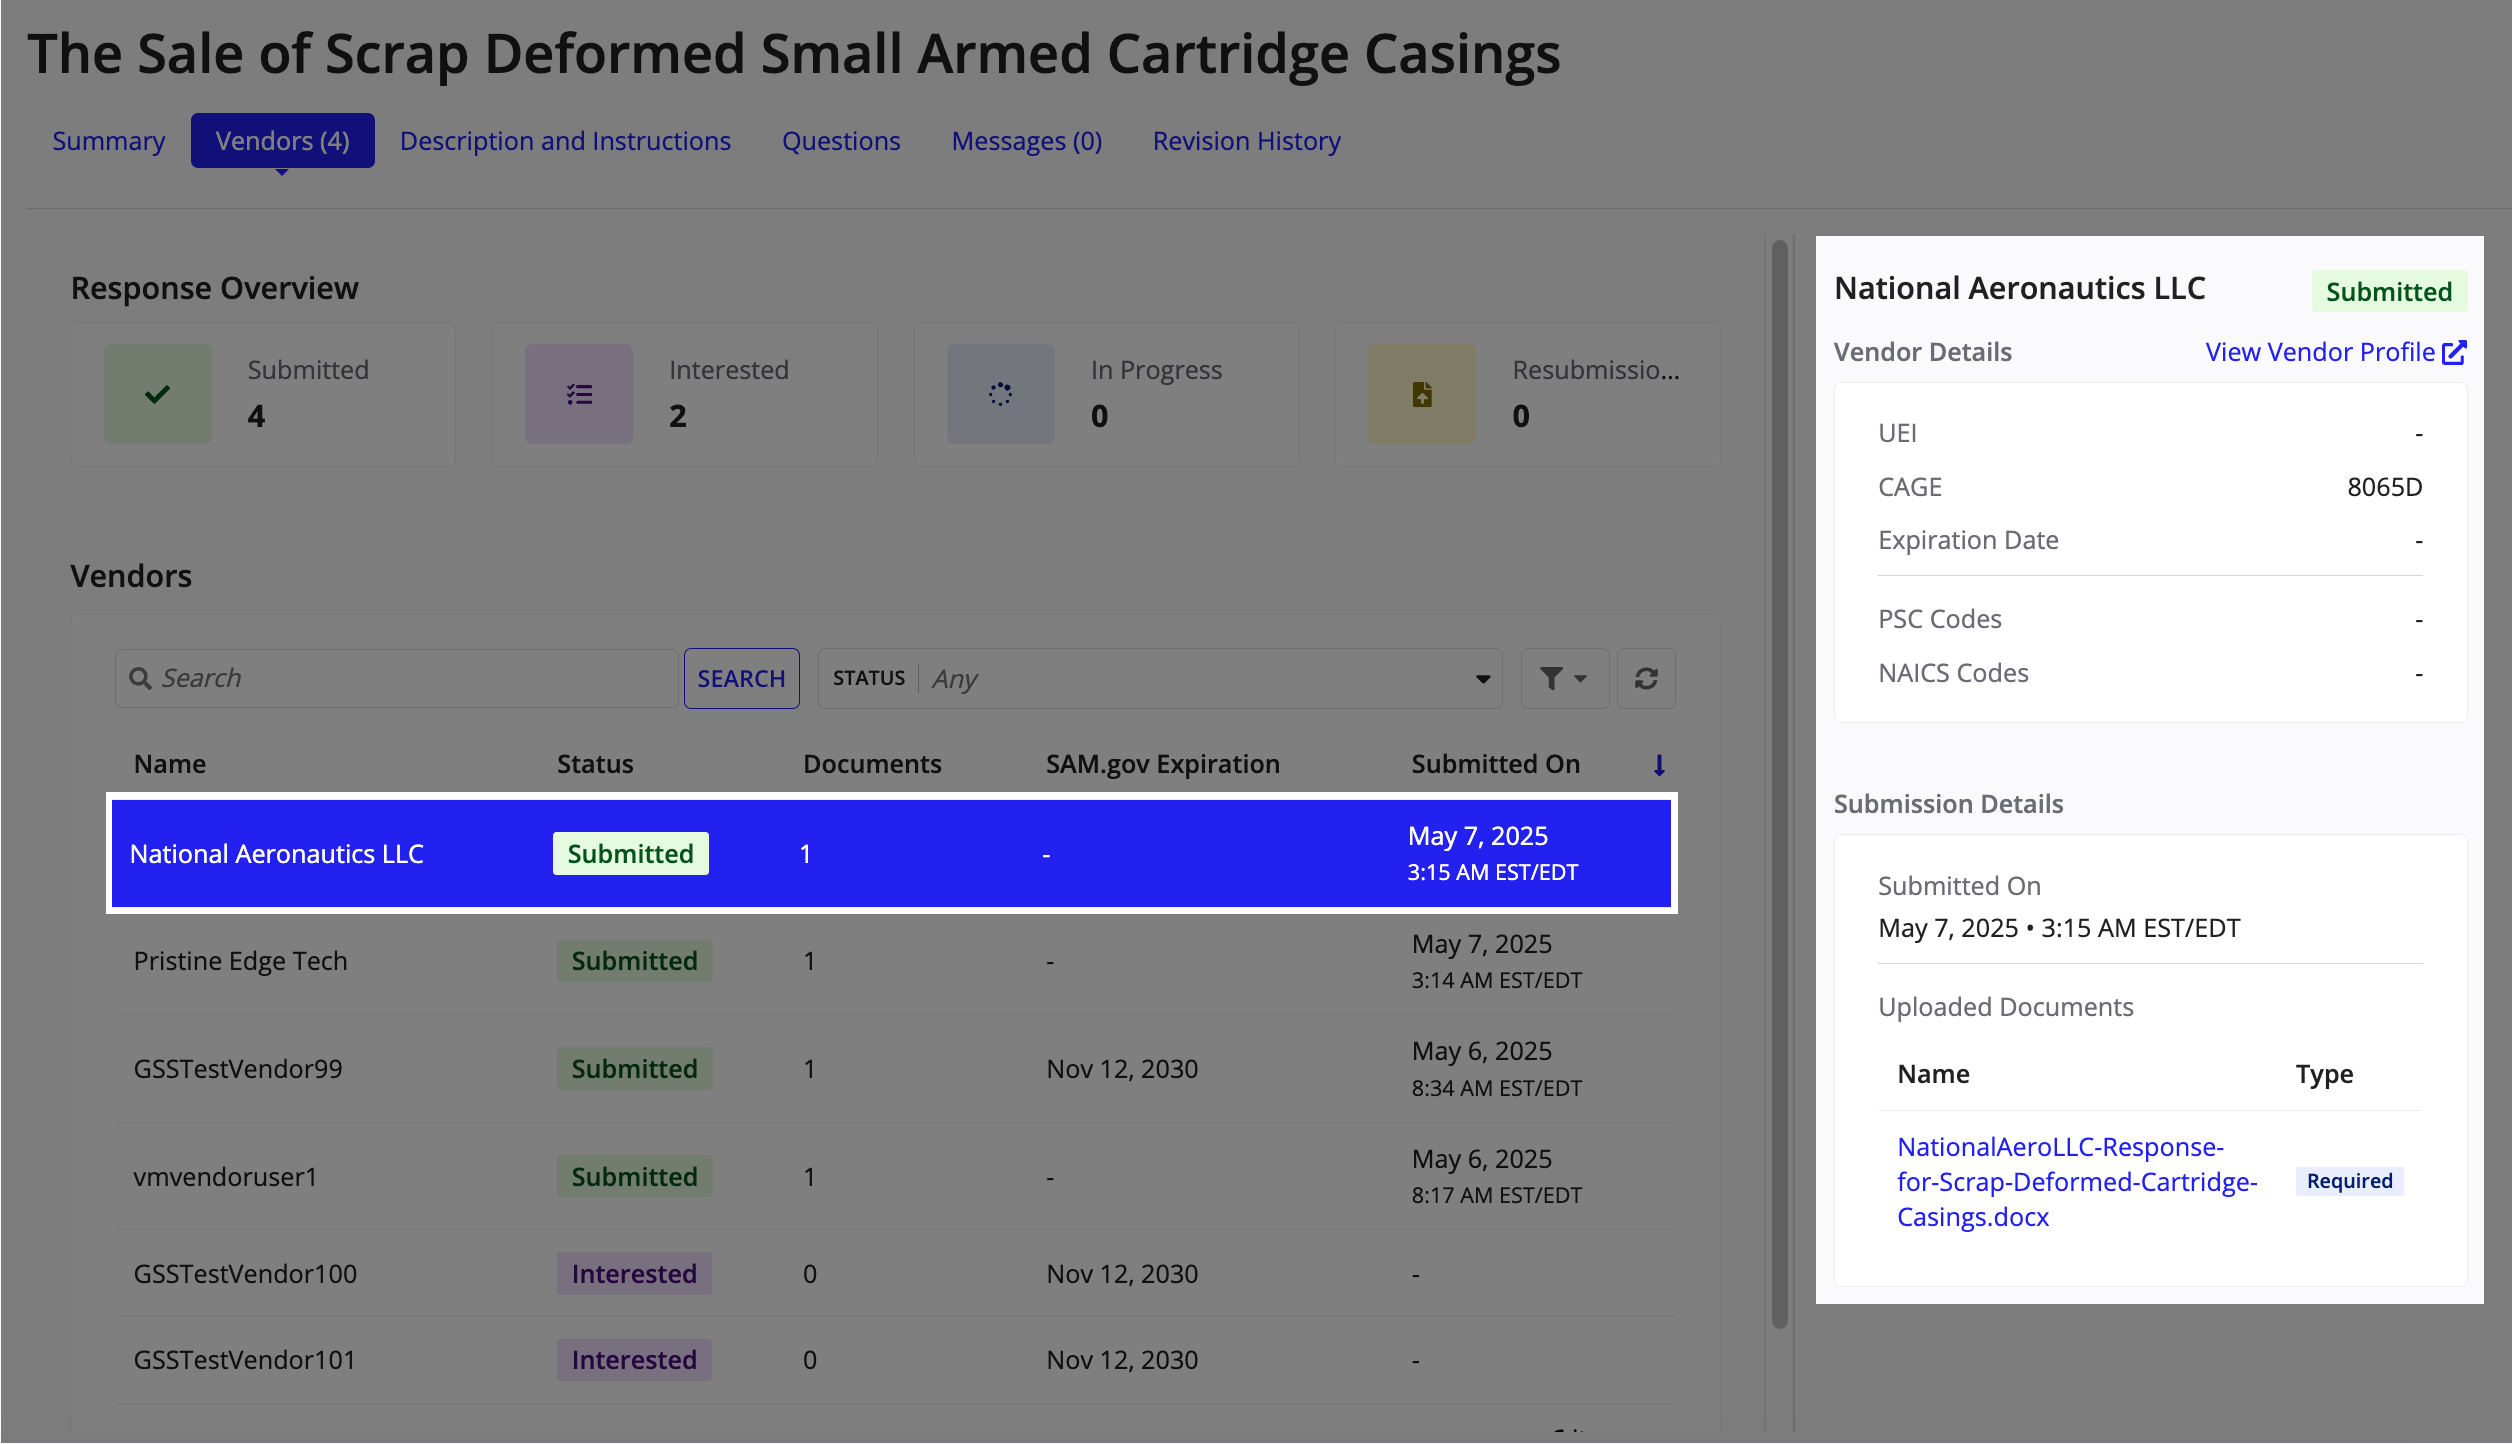Open the Status Any dropdown
The image size is (2512, 1444).
tap(1160, 679)
